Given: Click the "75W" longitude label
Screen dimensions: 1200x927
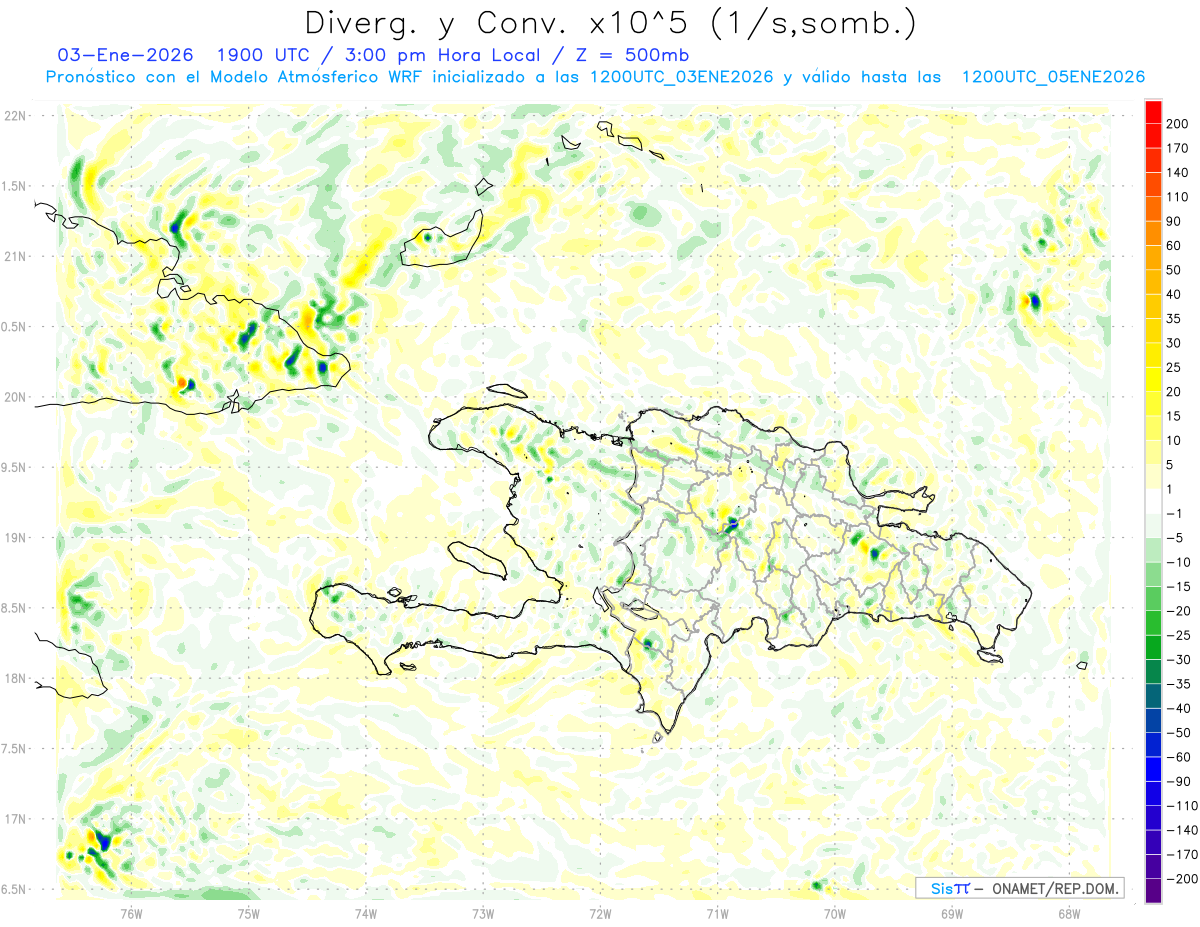Looking at the screenshot, I should 248,913.
